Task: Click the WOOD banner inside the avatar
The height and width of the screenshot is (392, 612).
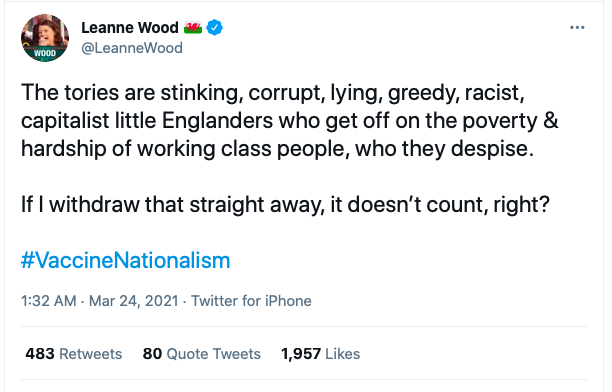Action: click(45, 53)
